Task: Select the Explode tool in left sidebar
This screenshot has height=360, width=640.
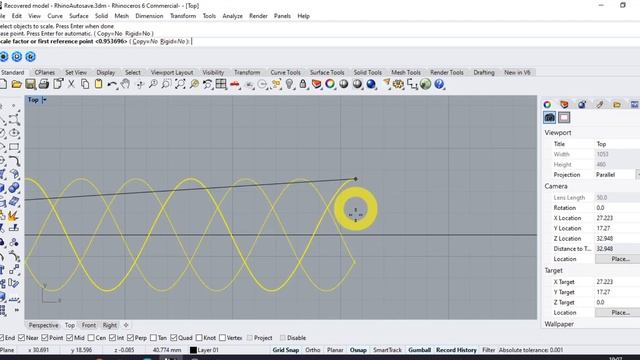Action: click(x=13, y=215)
